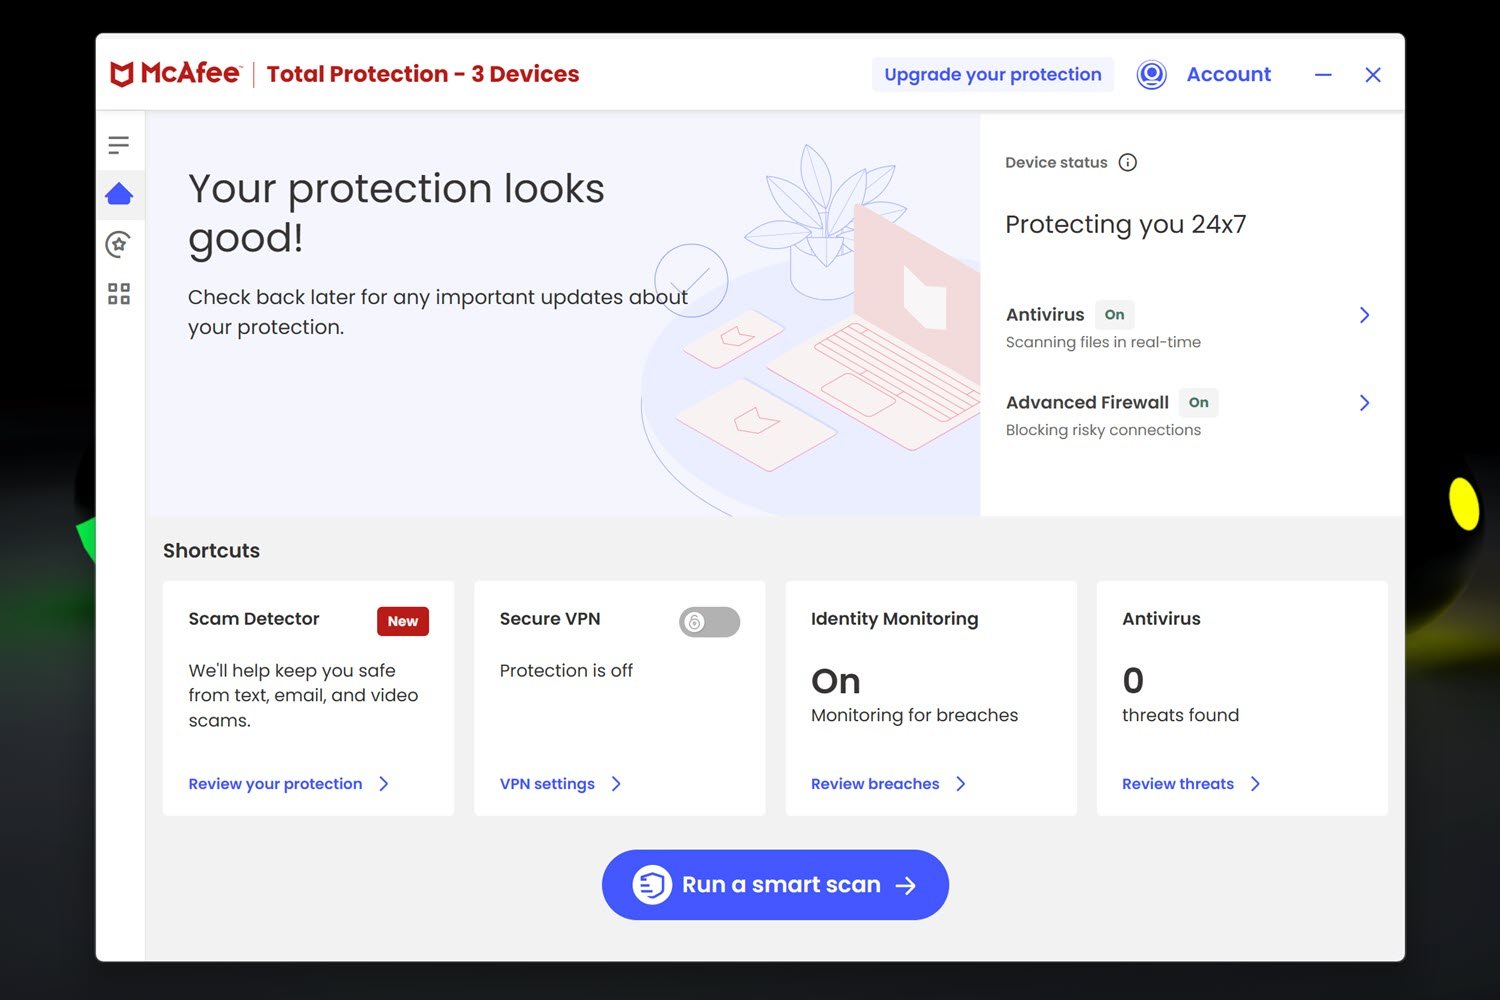Click the Secure VPN card title
This screenshot has width=1500, height=1000.
[550, 619]
